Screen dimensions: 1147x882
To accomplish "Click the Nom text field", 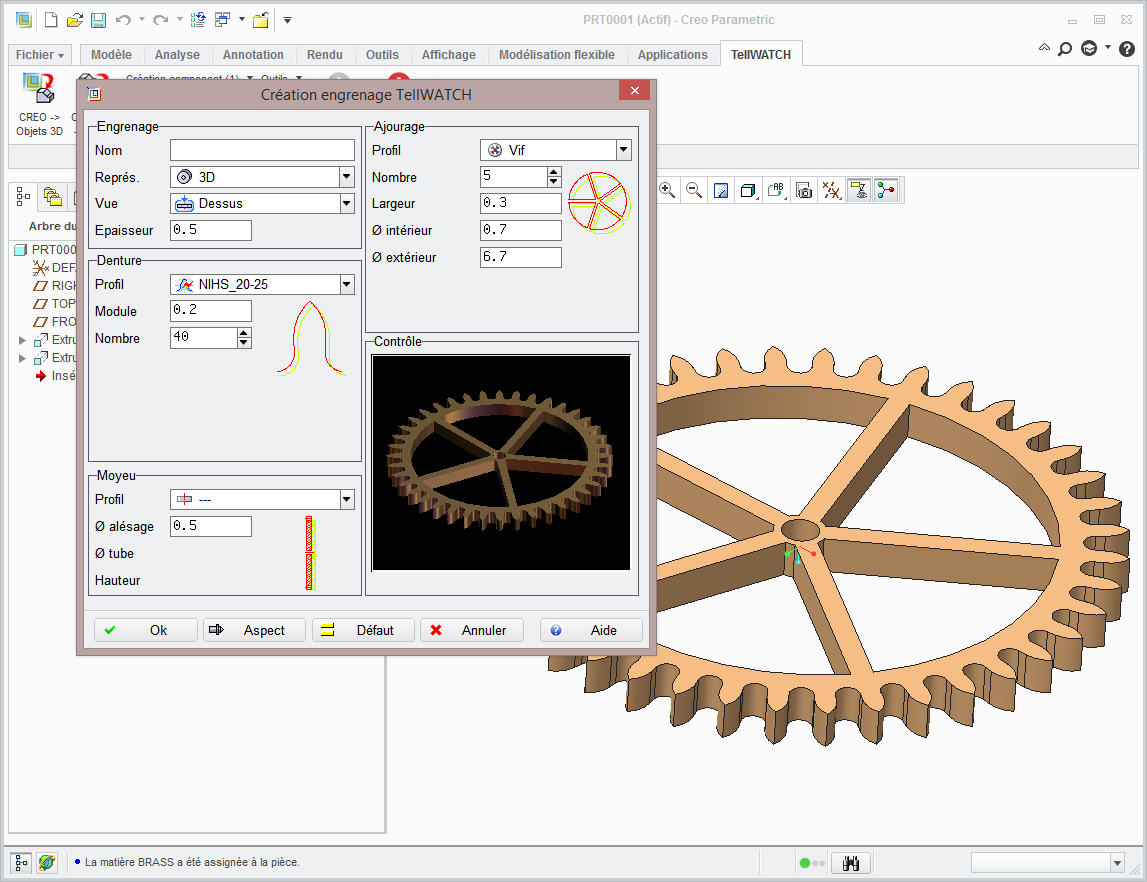I will [262, 150].
